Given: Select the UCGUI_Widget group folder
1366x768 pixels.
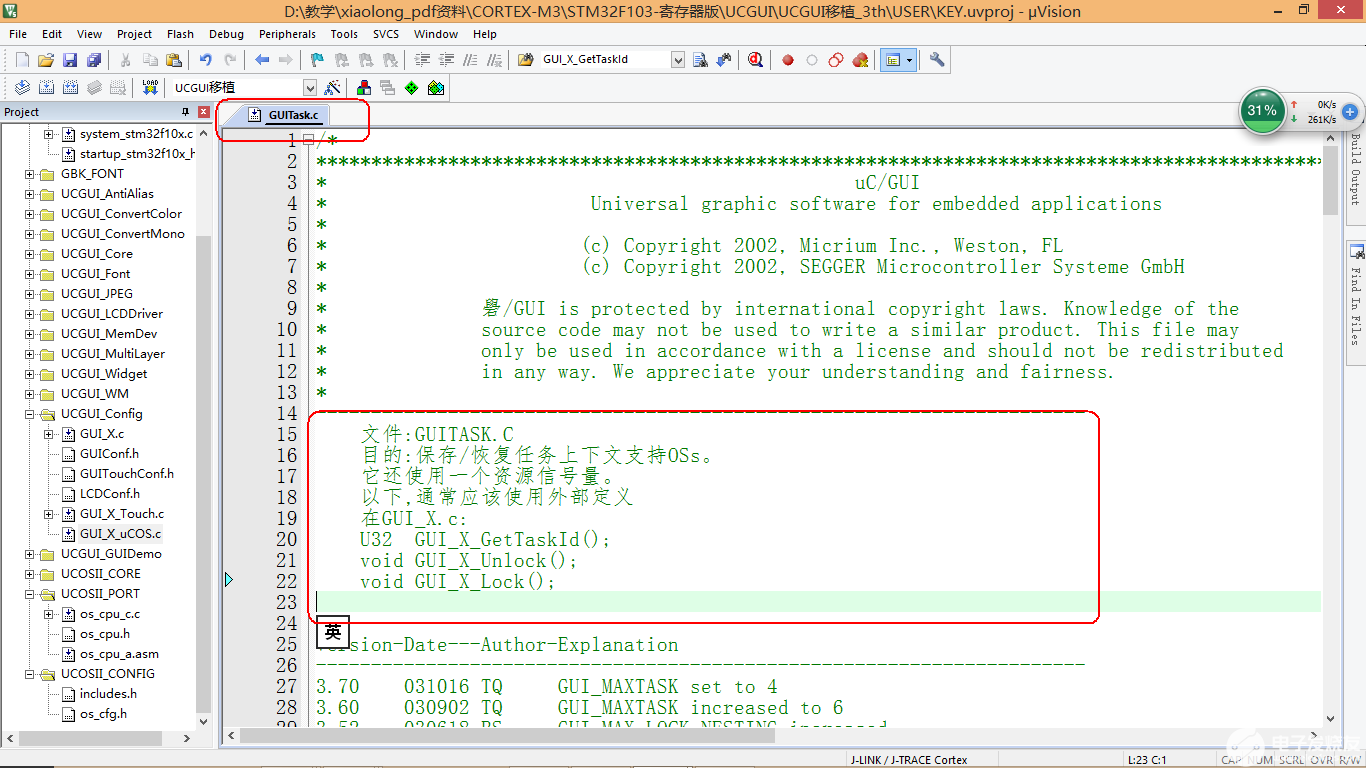Looking at the screenshot, I should 103,374.
